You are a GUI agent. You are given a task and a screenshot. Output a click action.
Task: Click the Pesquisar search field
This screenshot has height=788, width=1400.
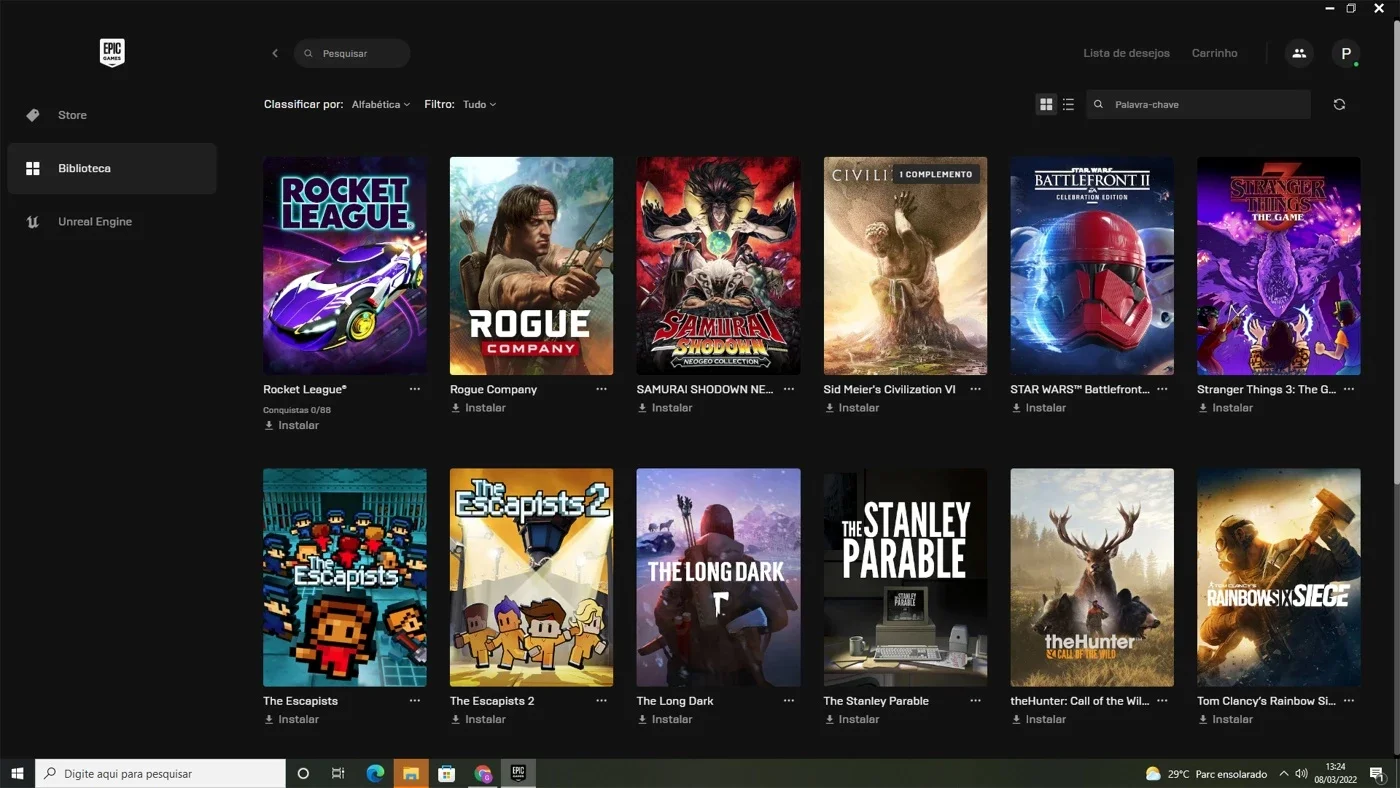pyautogui.click(x=352, y=53)
